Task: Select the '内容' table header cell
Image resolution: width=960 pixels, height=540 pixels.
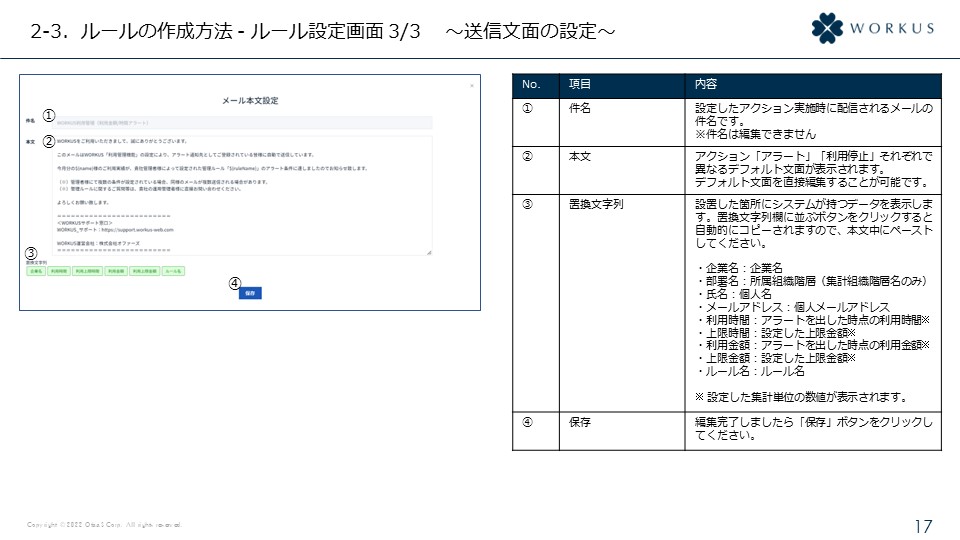Action: (x=813, y=84)
